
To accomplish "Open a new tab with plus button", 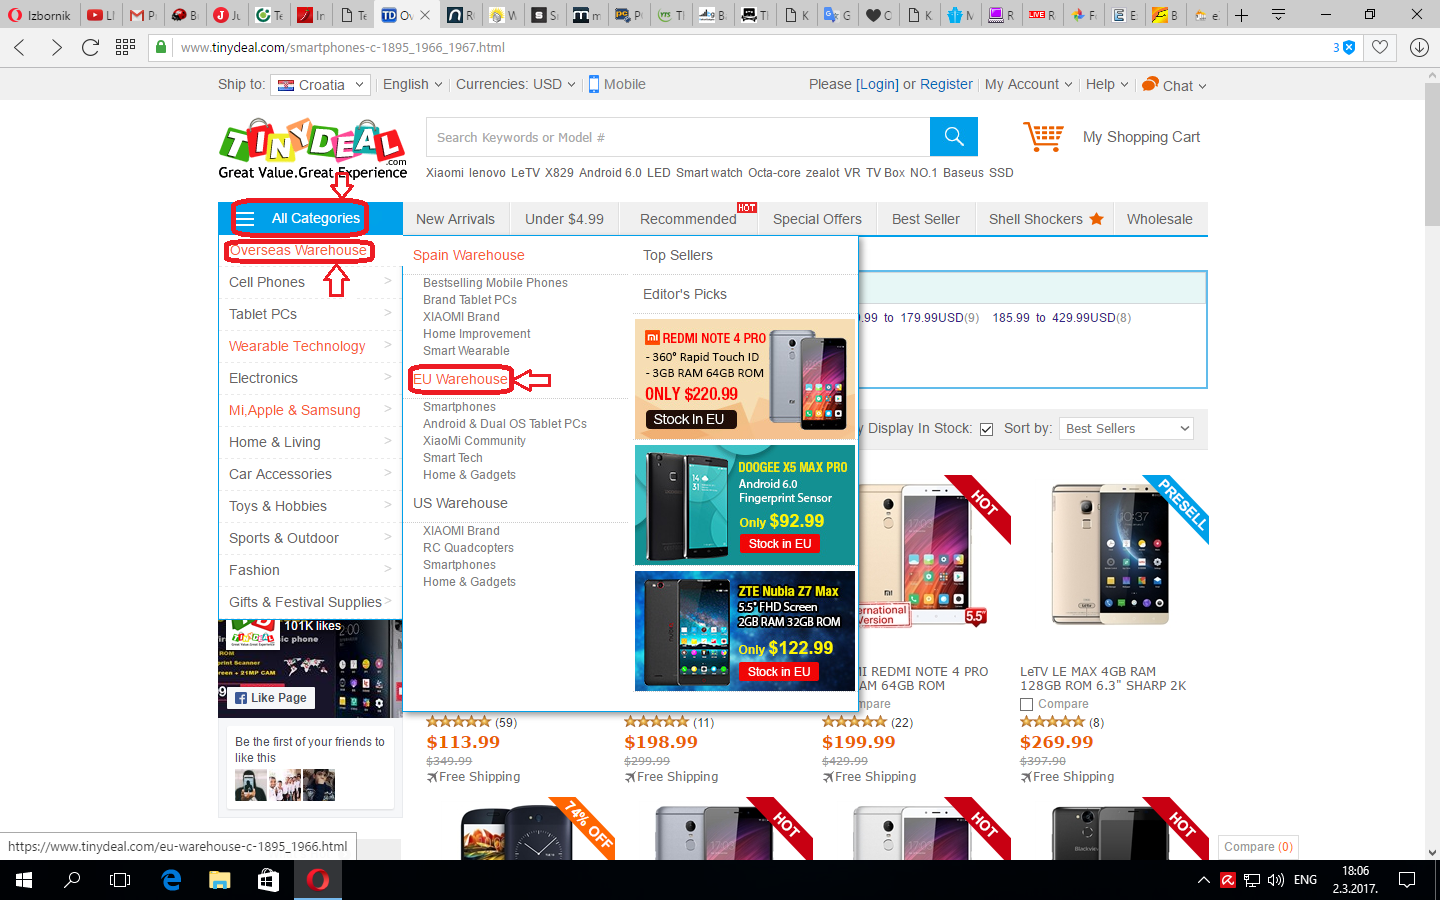I will coord(1241,15).
